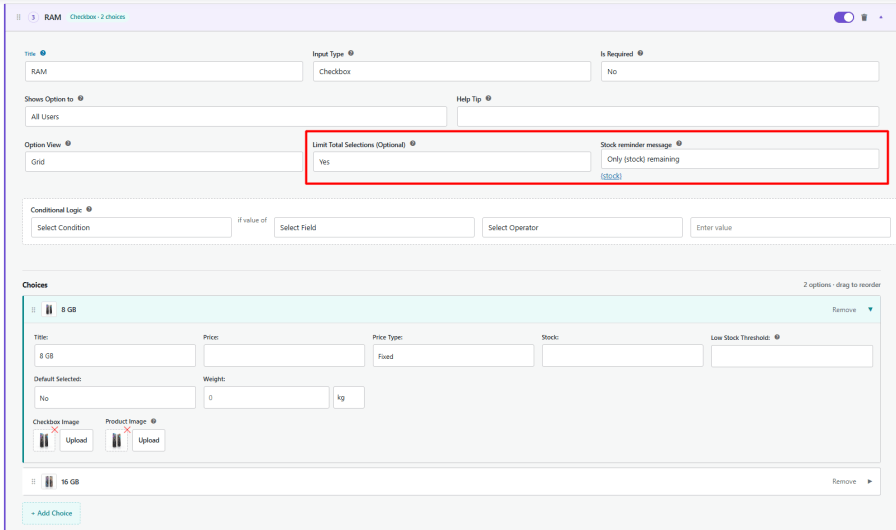Click the Product Image help icon
This screenshot has height=530, width=896.
[153, 421]
